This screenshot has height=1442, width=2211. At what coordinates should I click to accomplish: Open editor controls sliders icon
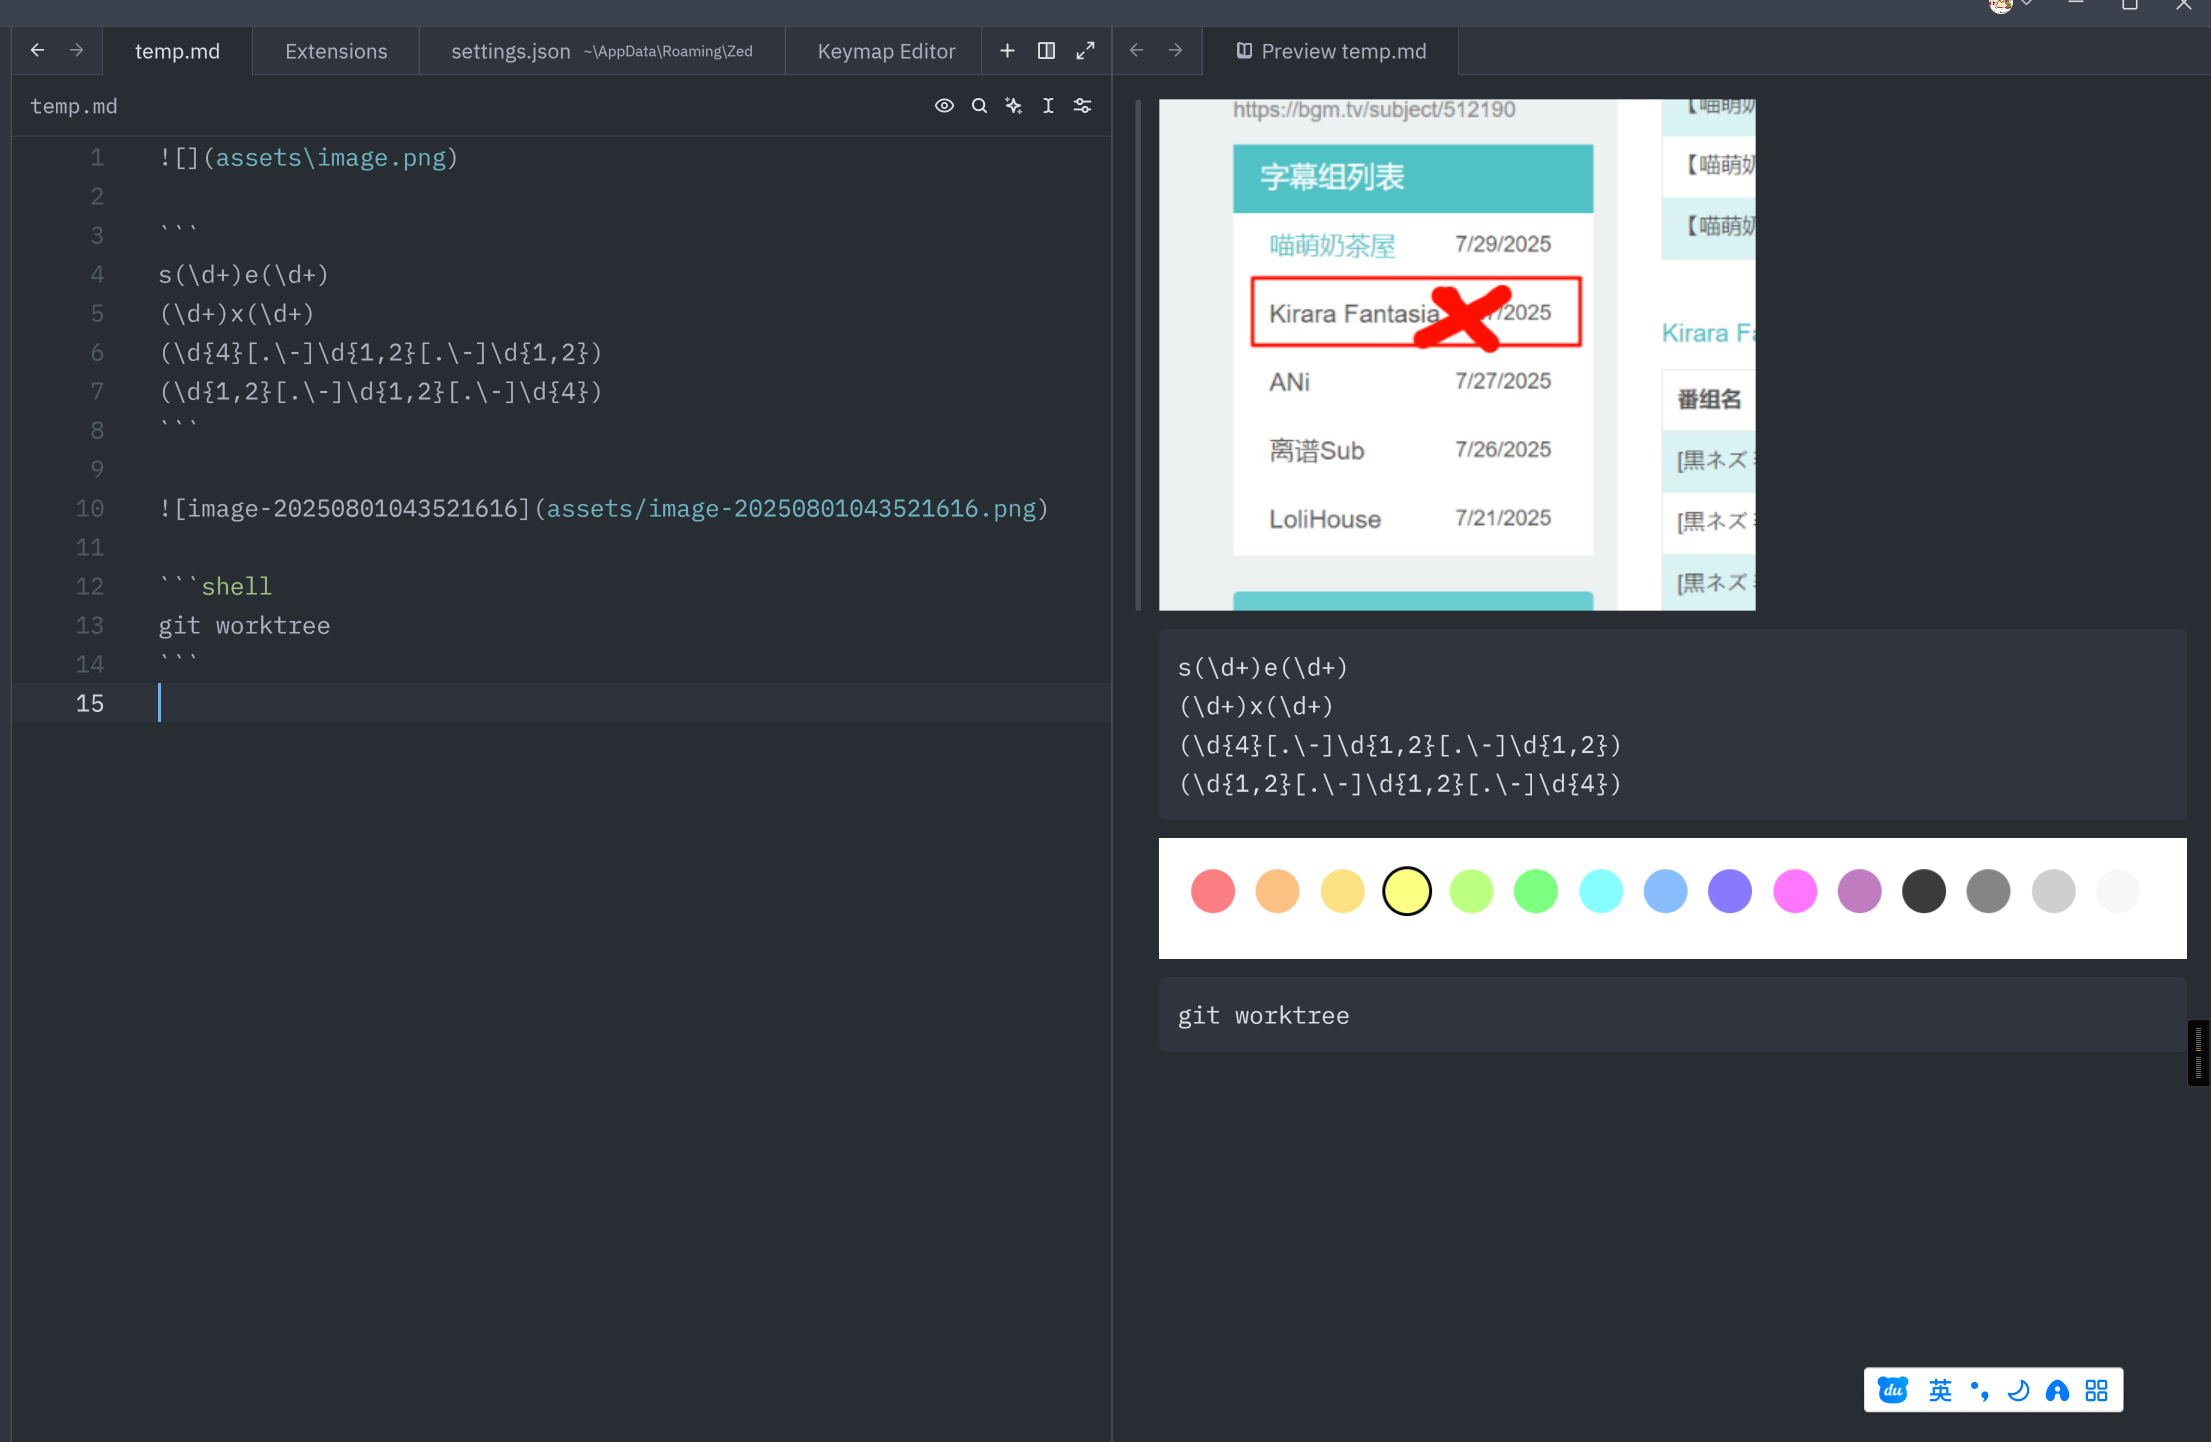[1082, 106]
